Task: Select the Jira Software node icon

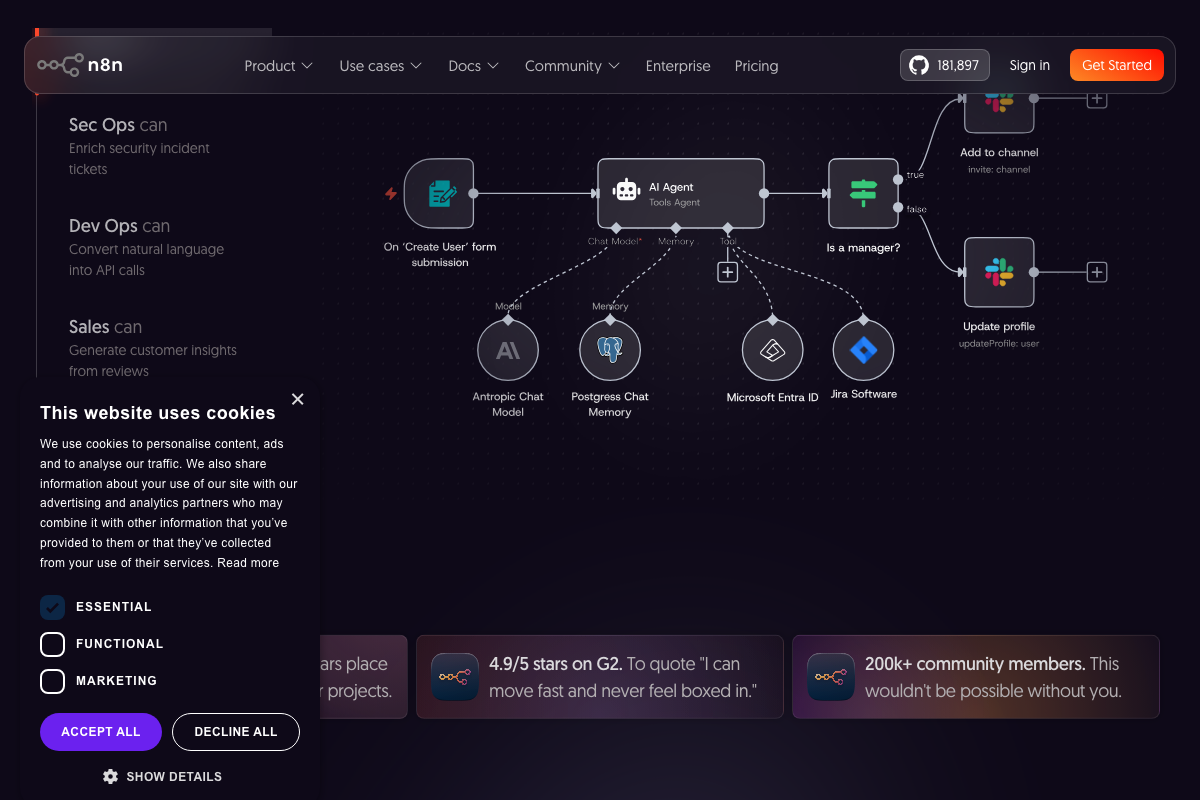Action: tap(863, 350)
